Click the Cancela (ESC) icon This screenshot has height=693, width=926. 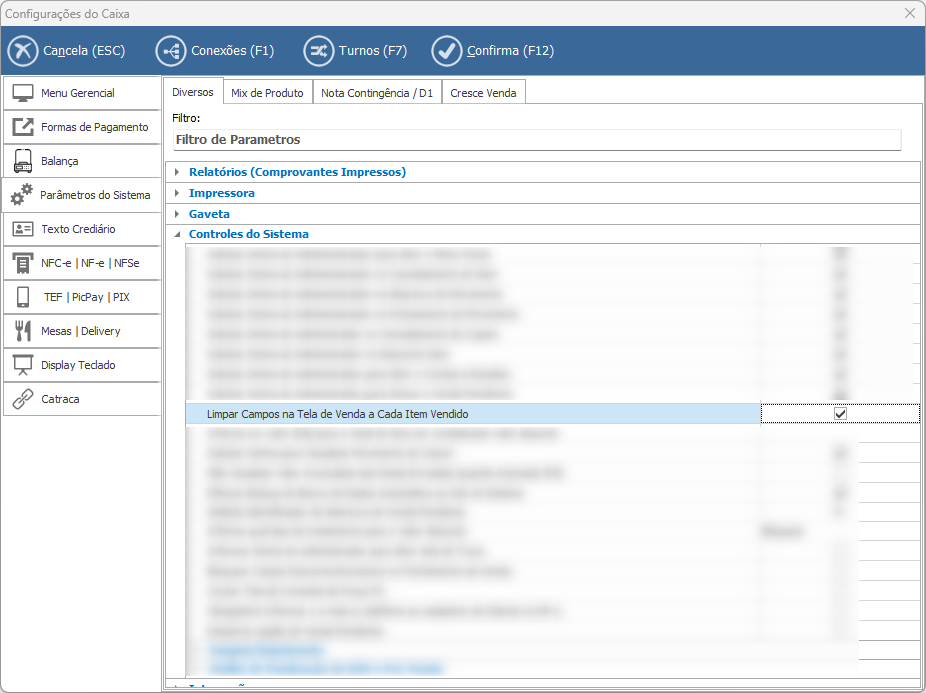[22, 51]
